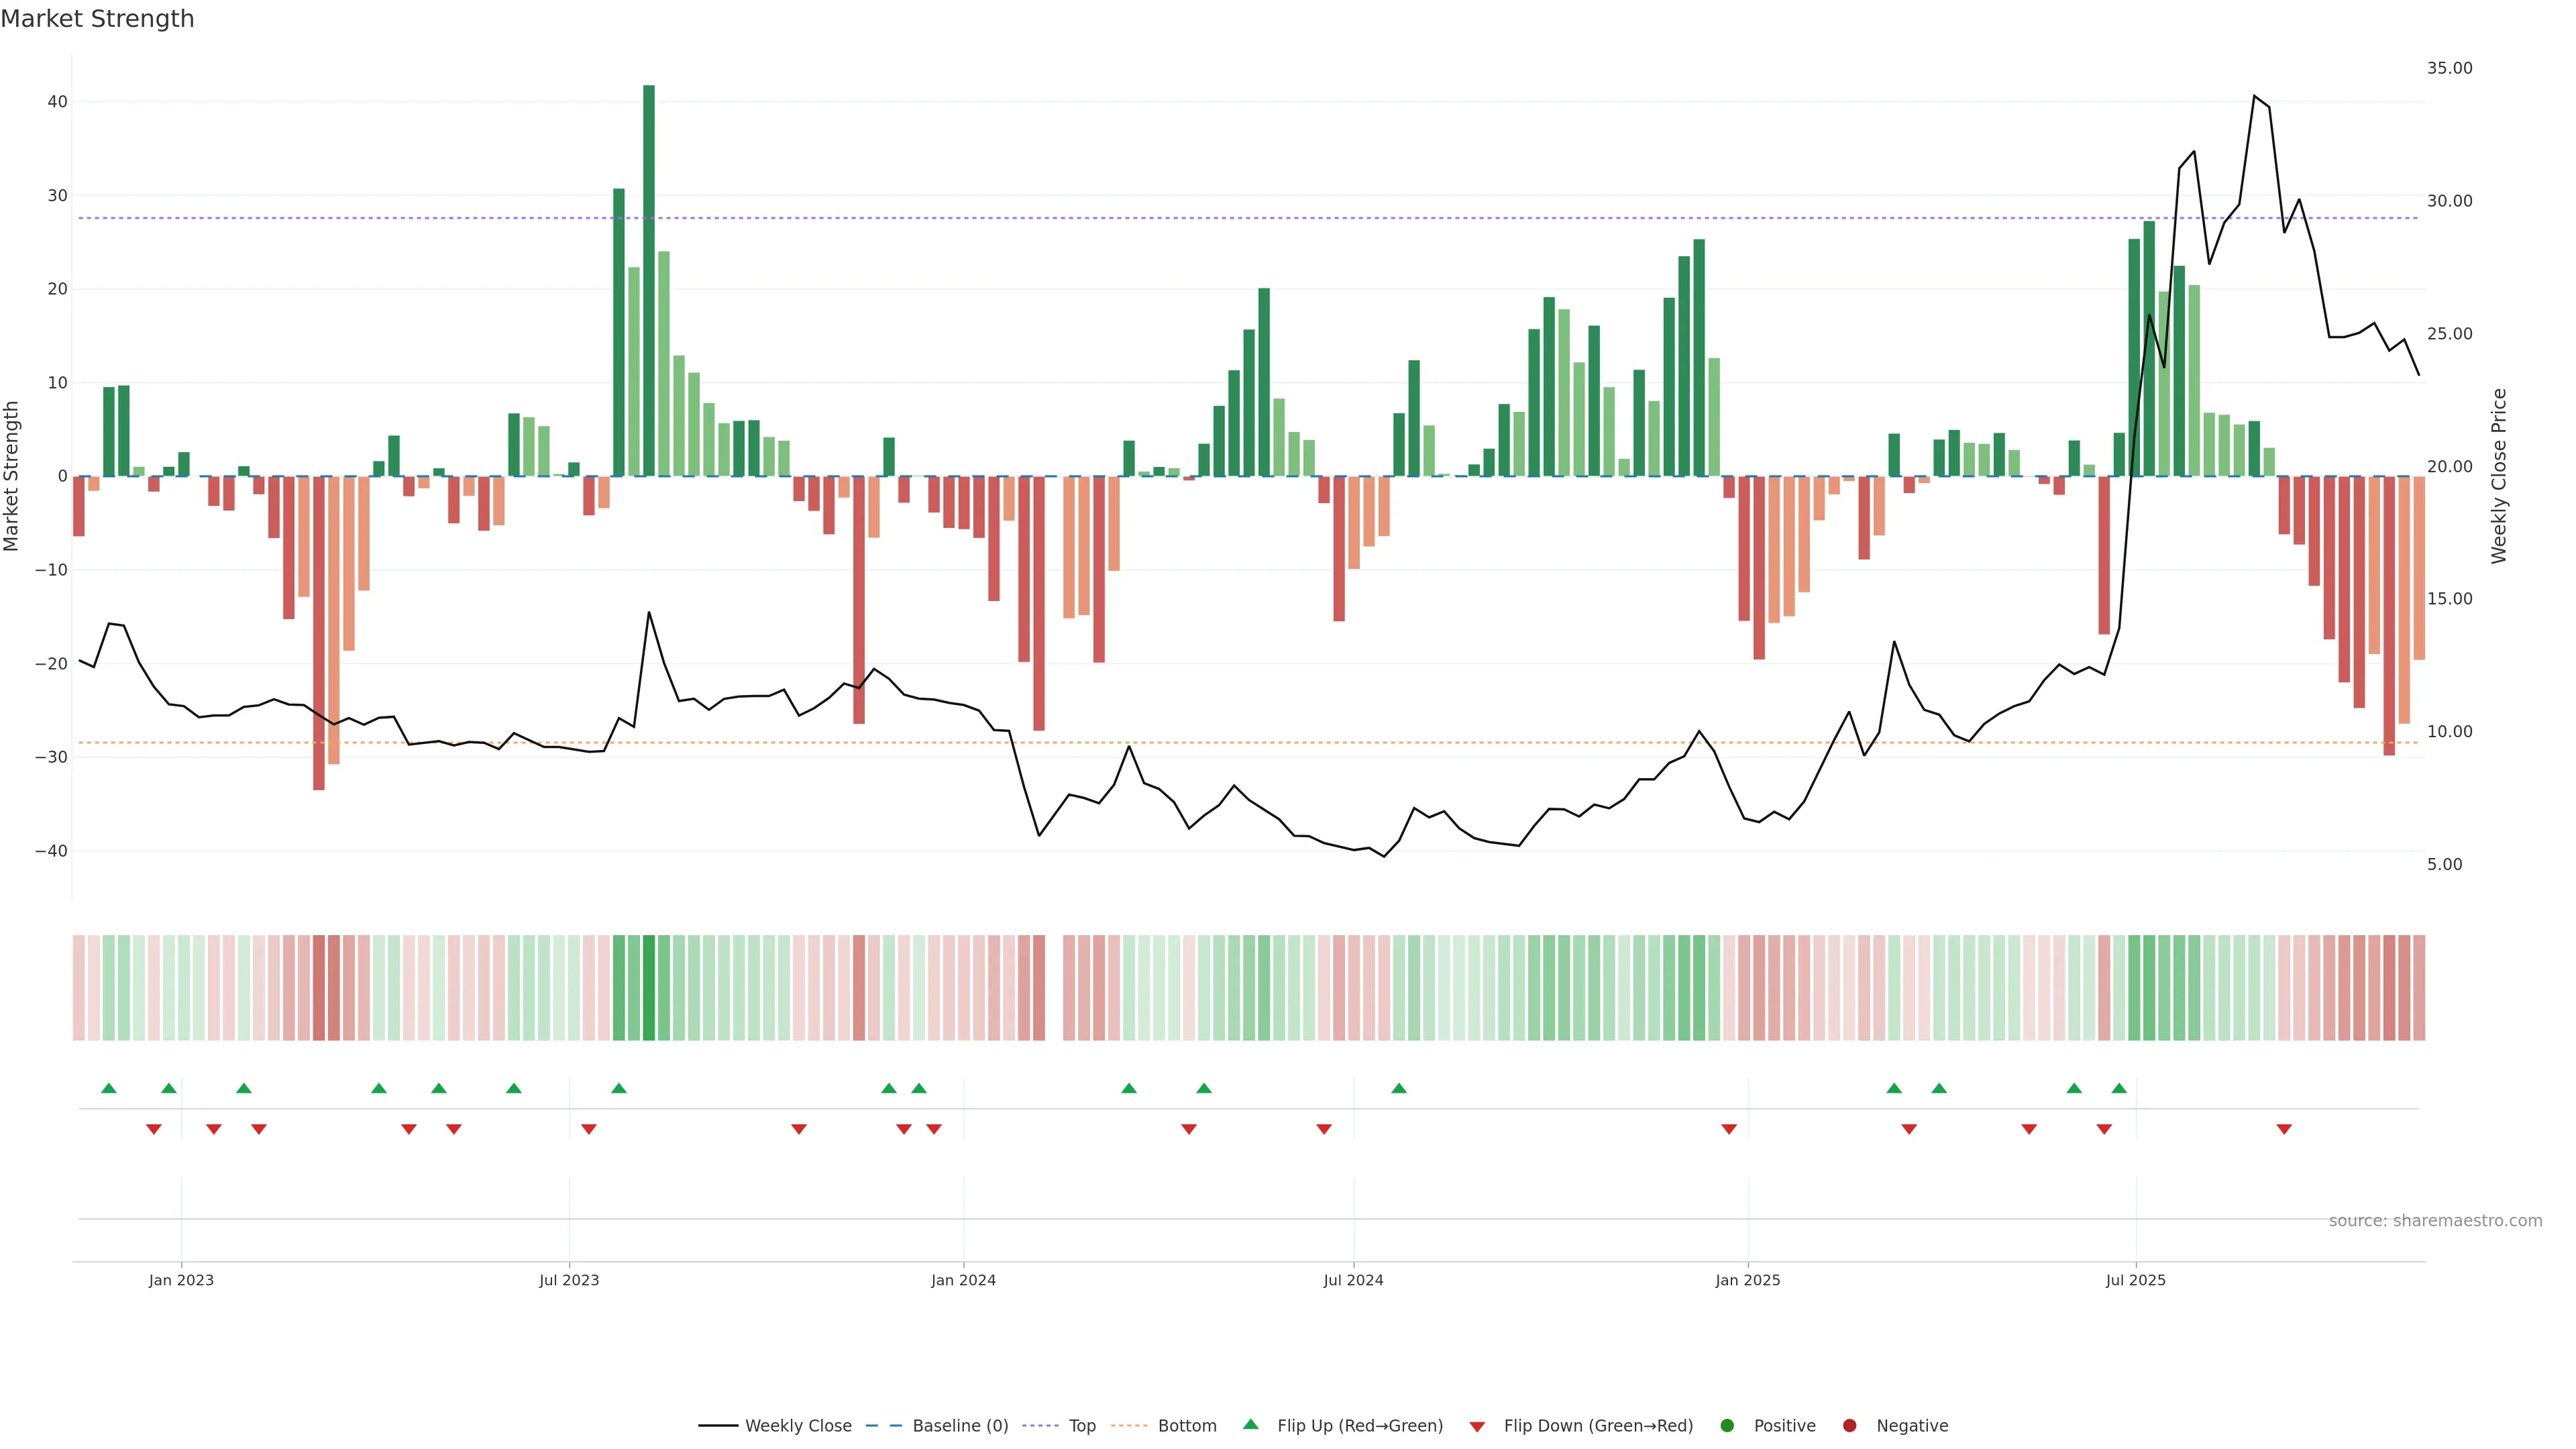This screenshot has height=1449, width=2576.
Task: Click the flip-up marker just after Jul 2024
Action: coord(1399,1088)
